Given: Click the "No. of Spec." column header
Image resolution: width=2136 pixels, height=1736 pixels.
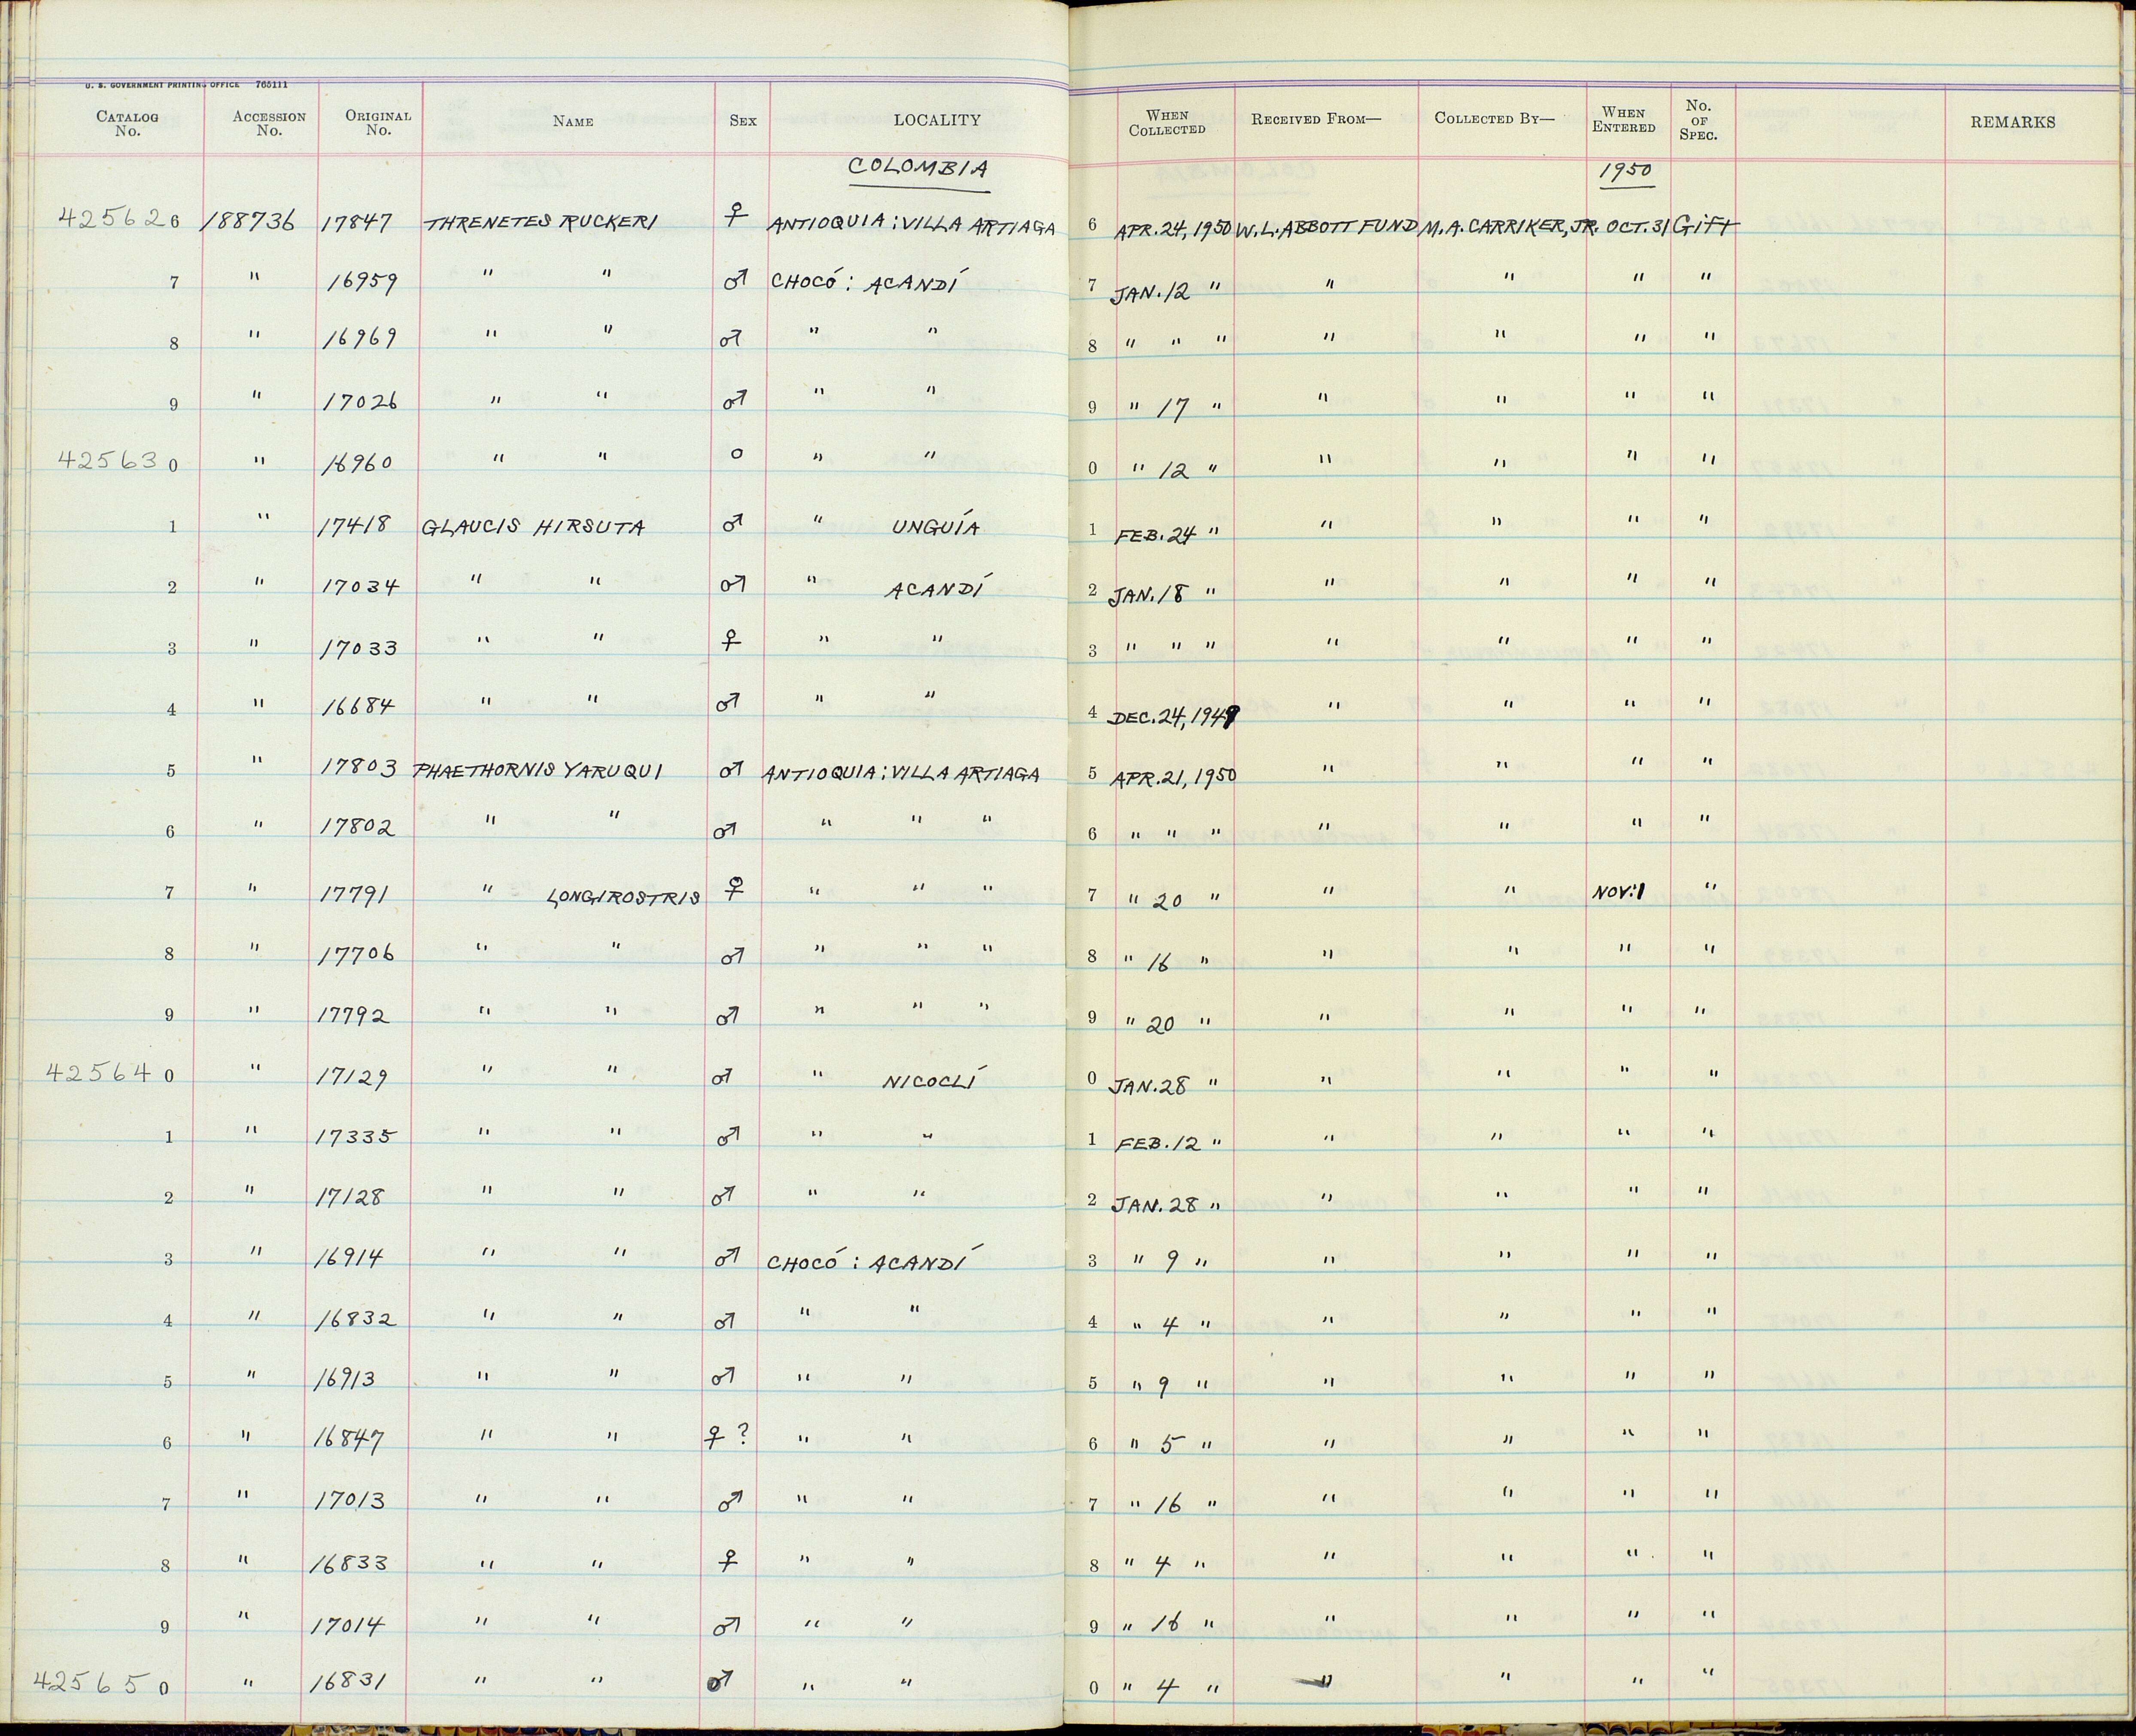Looking at the screenshot, I should tap(1698, 120).
